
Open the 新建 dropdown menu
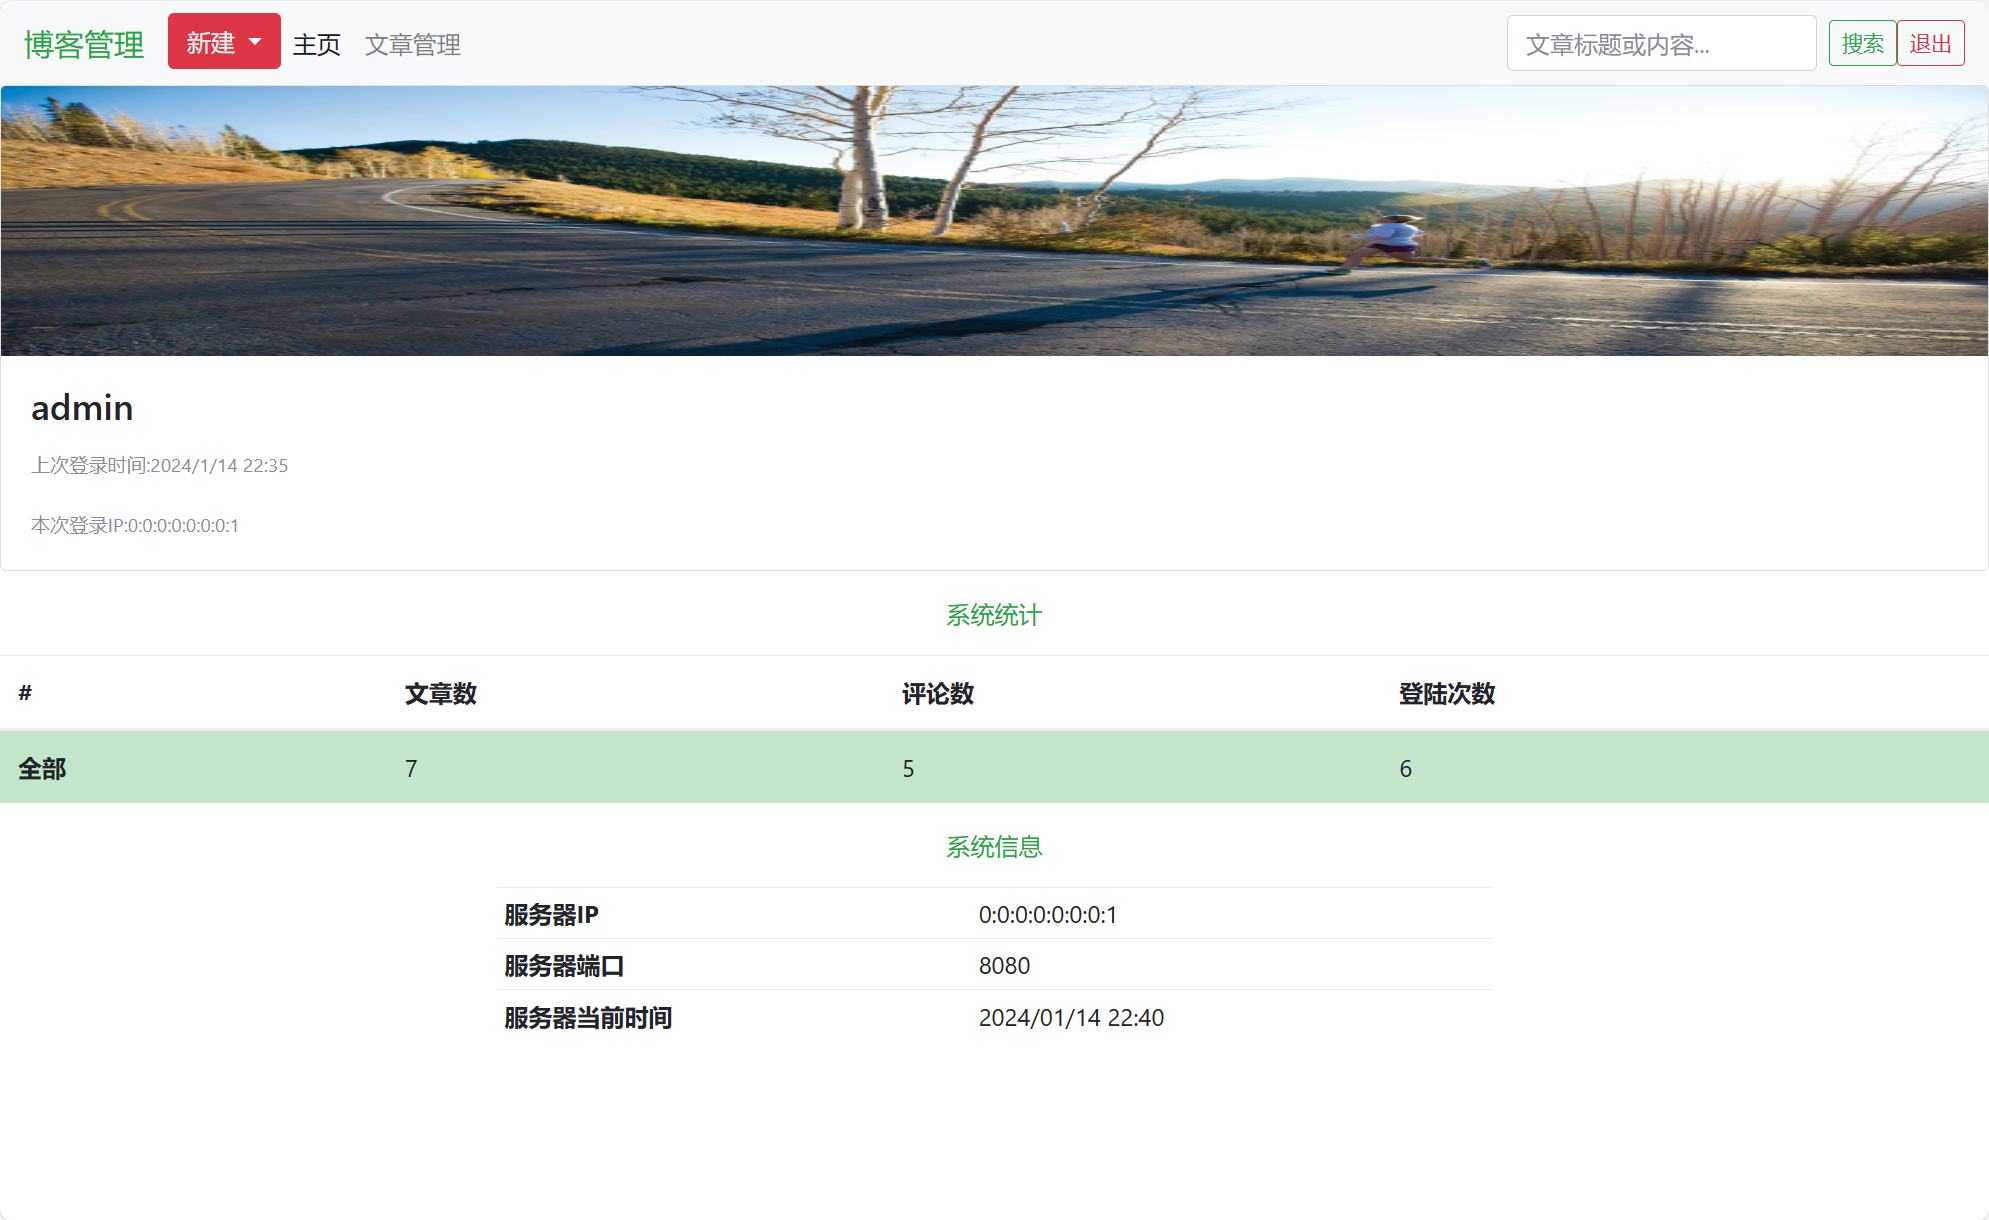pyautogui.click(x=213, y=41)
